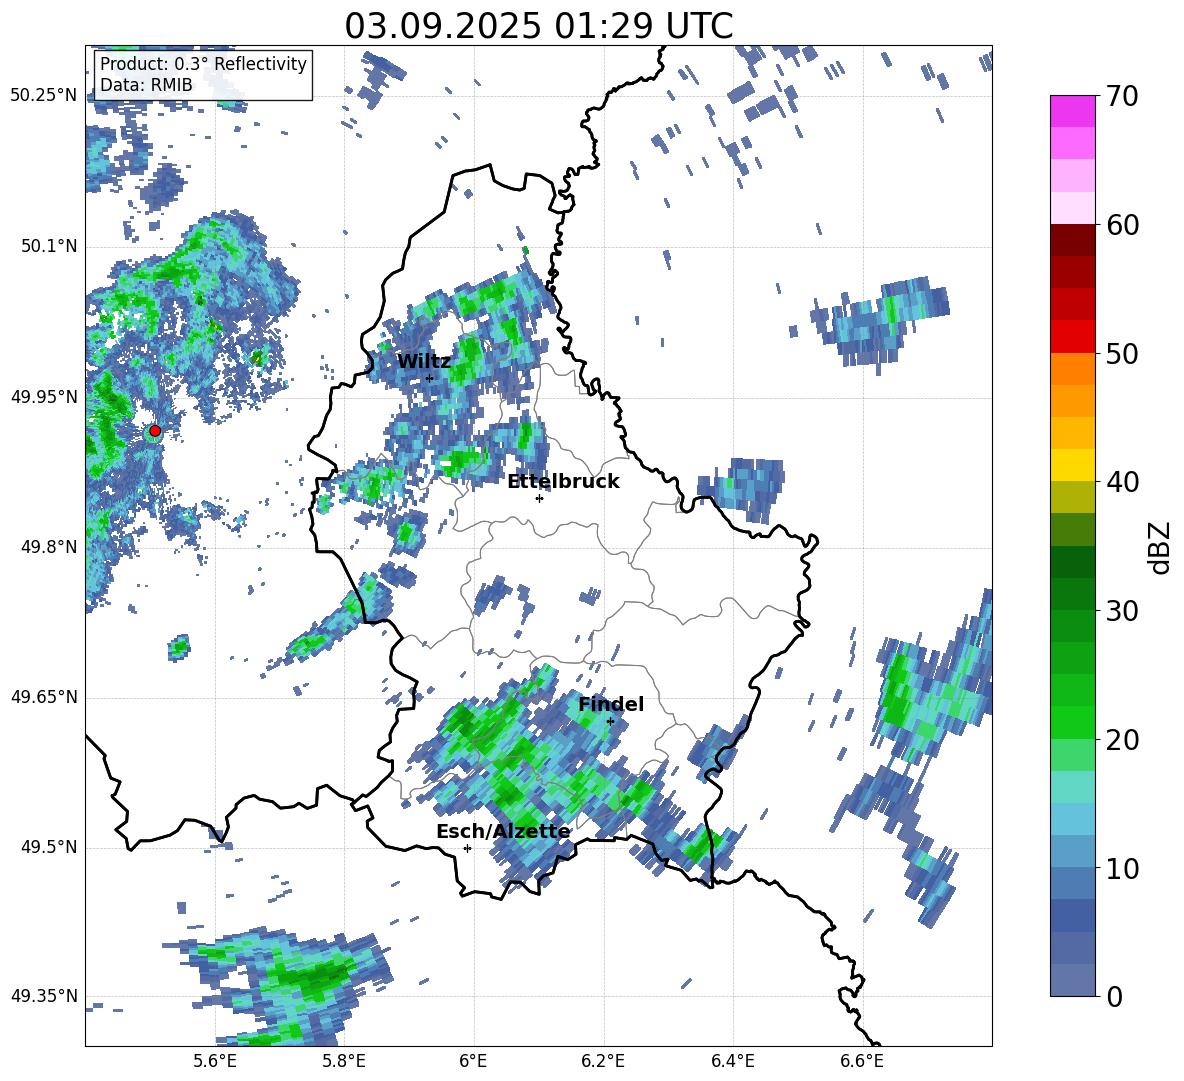Click the 49.65°N latitude tick label
Image resolution: width=1184 pixels, height=1081 pixels.
coord(44,697)
